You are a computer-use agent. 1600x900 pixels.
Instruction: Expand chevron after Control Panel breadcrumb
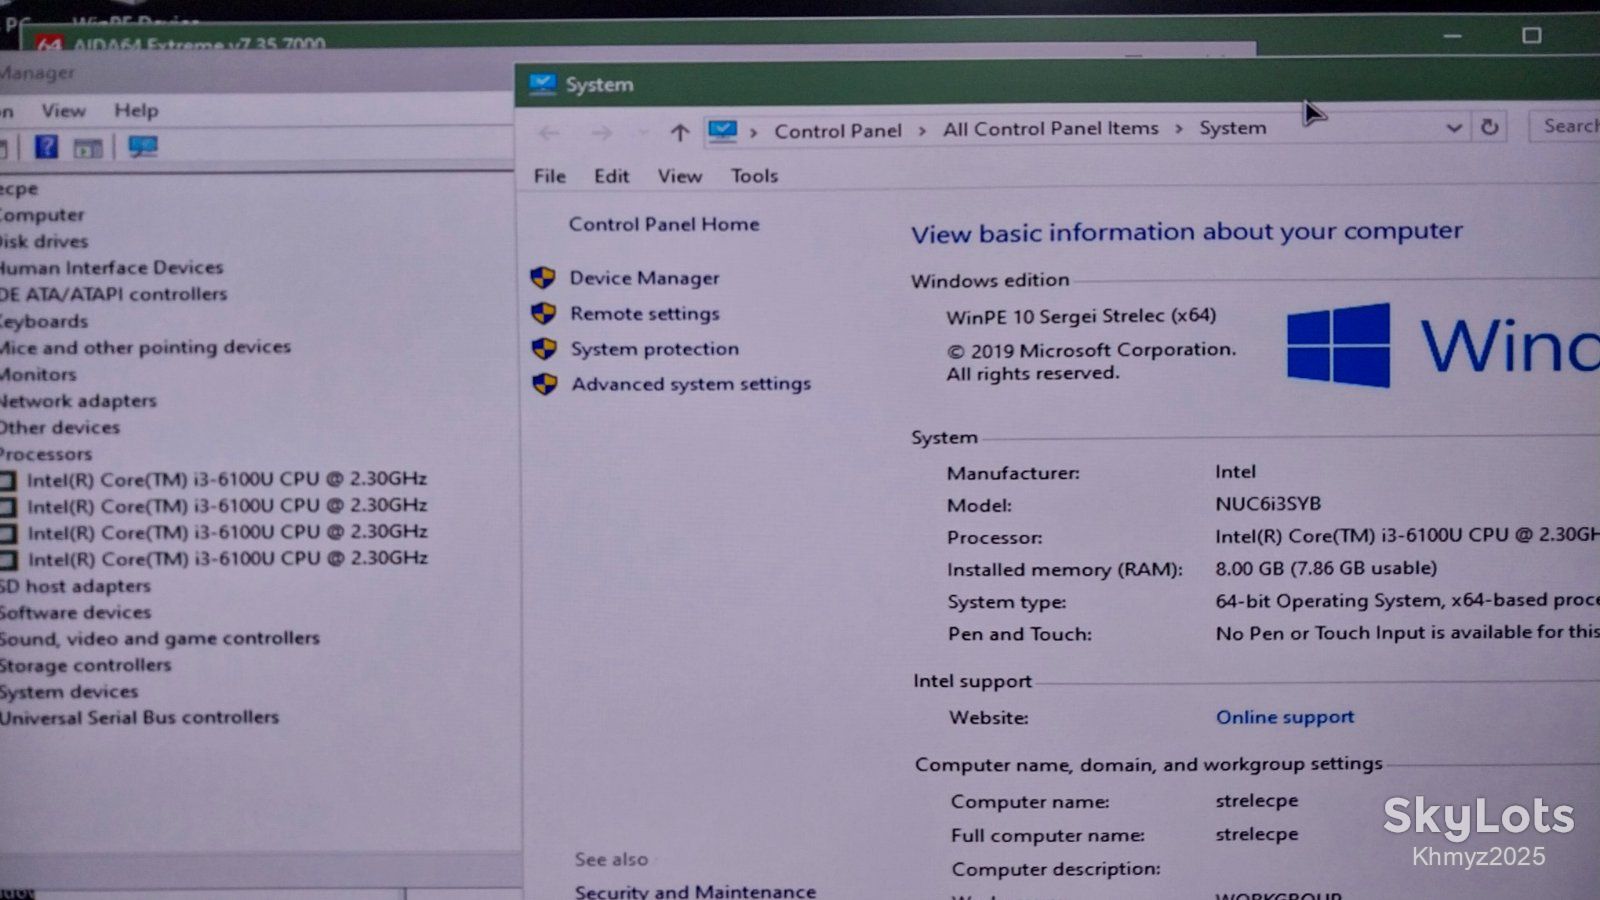(922, 131)
